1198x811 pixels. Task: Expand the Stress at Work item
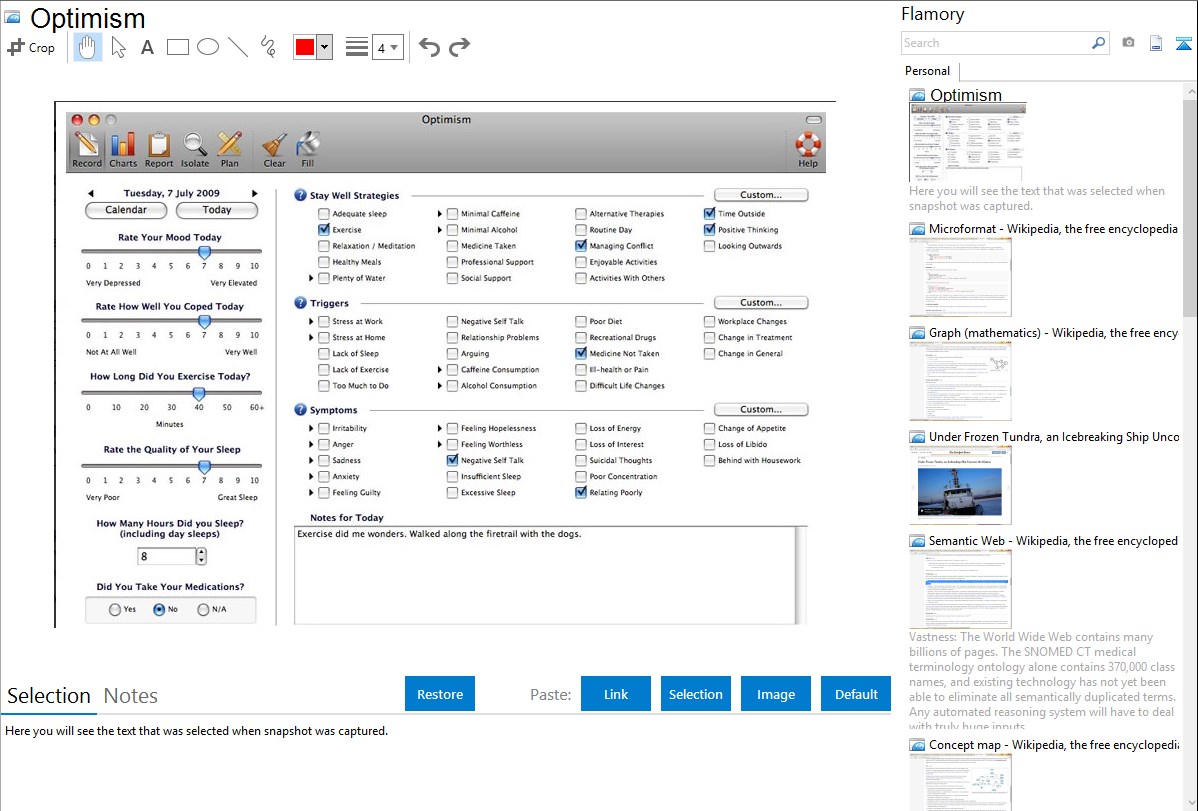(311, 322)
